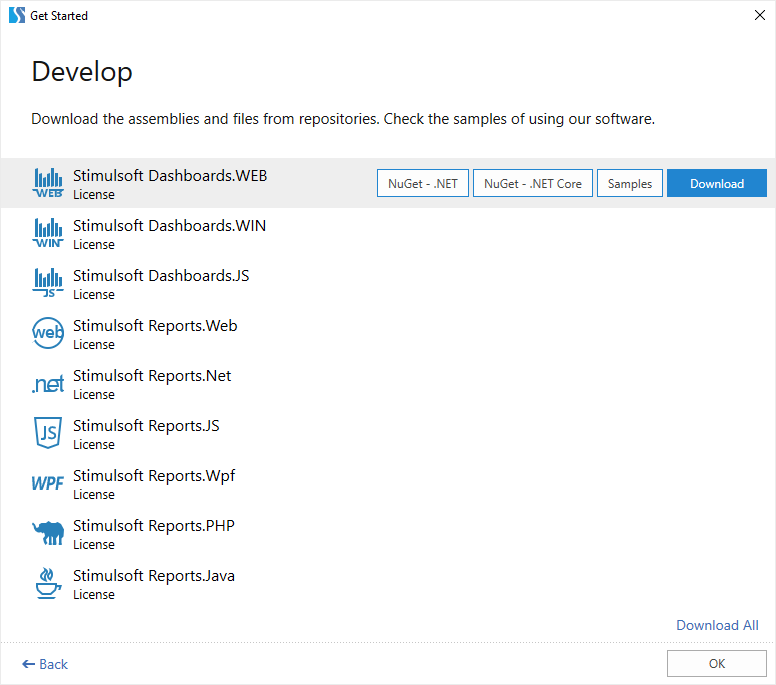The width and height of the screenshot is (776, 685).
Task: Click the Reports.Java coffee cup icon
Action: [x=48, y=583]
